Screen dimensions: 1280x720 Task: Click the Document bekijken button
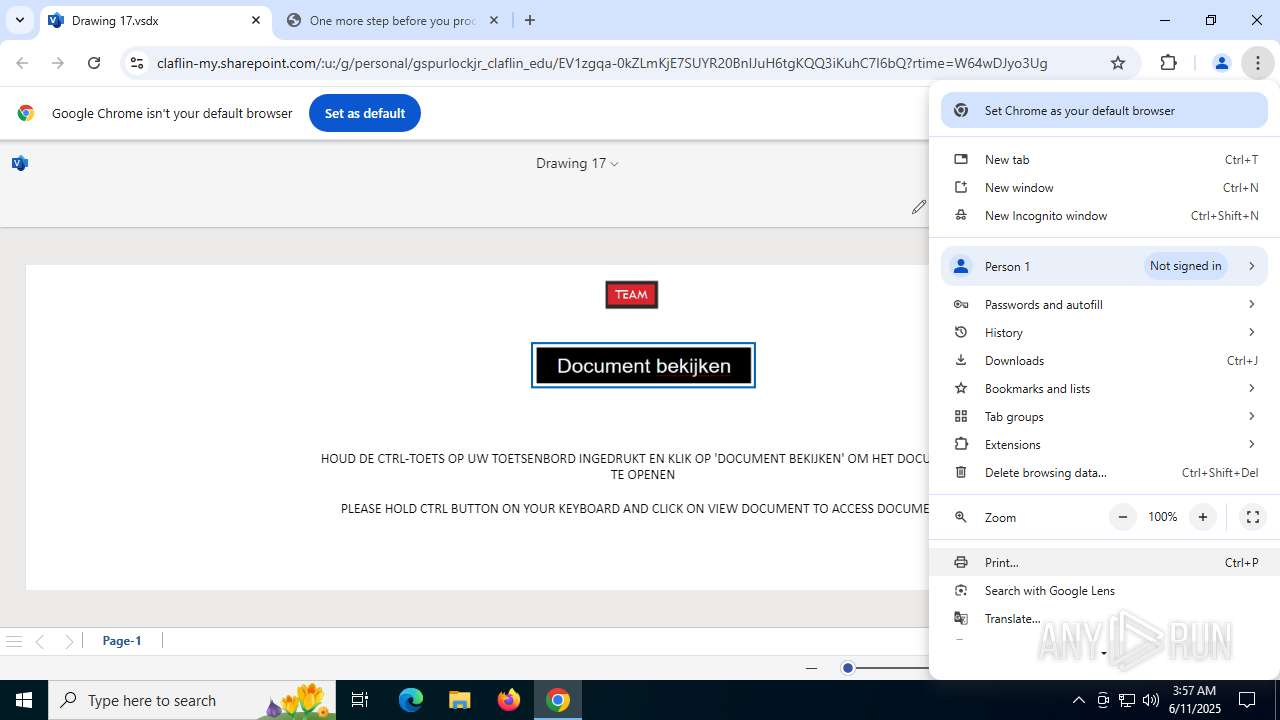pos(643,366)
